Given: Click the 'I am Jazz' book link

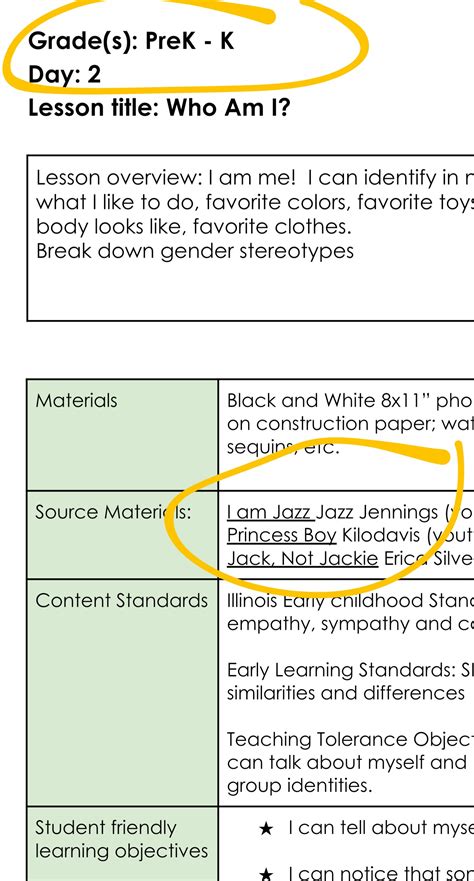Looking at the screenshot, I should [x=270, y=512].
